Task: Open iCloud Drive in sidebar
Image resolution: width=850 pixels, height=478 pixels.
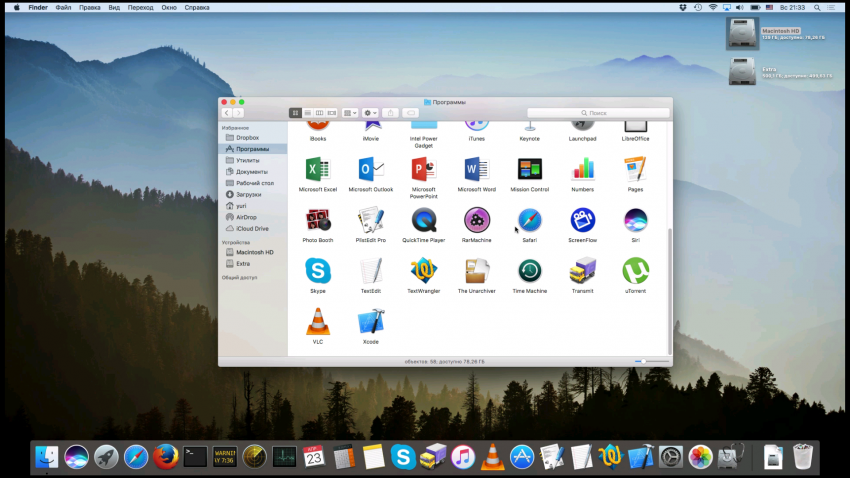Action: pos(253,229)
